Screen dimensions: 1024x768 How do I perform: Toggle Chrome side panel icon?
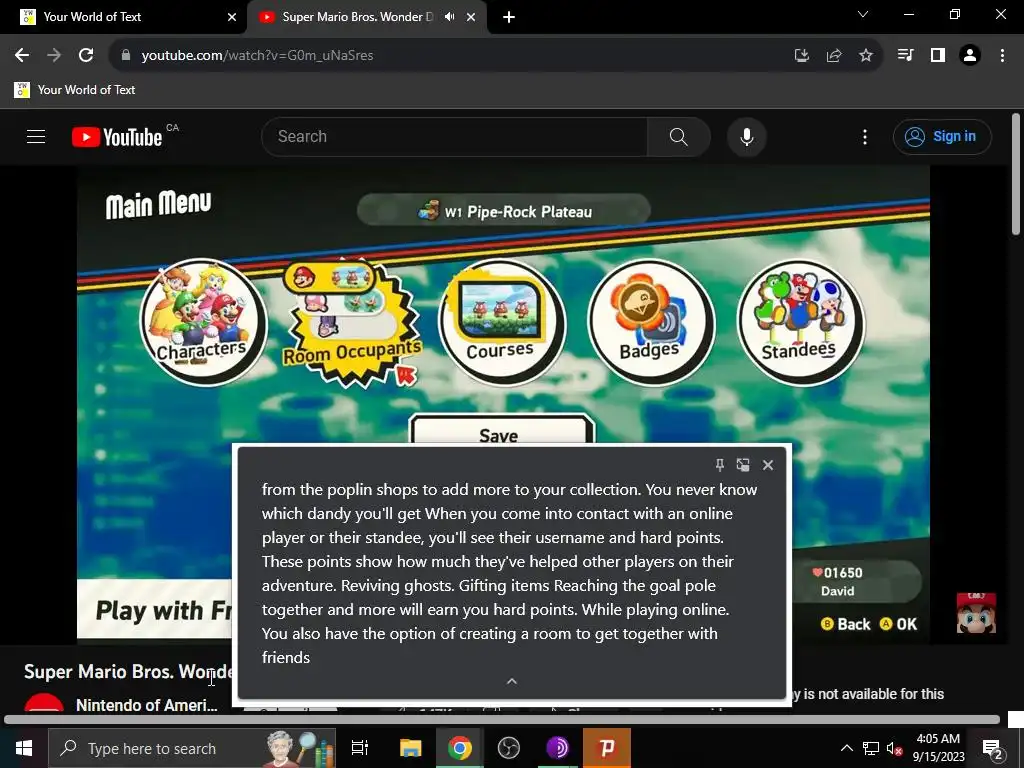point(938,56)
